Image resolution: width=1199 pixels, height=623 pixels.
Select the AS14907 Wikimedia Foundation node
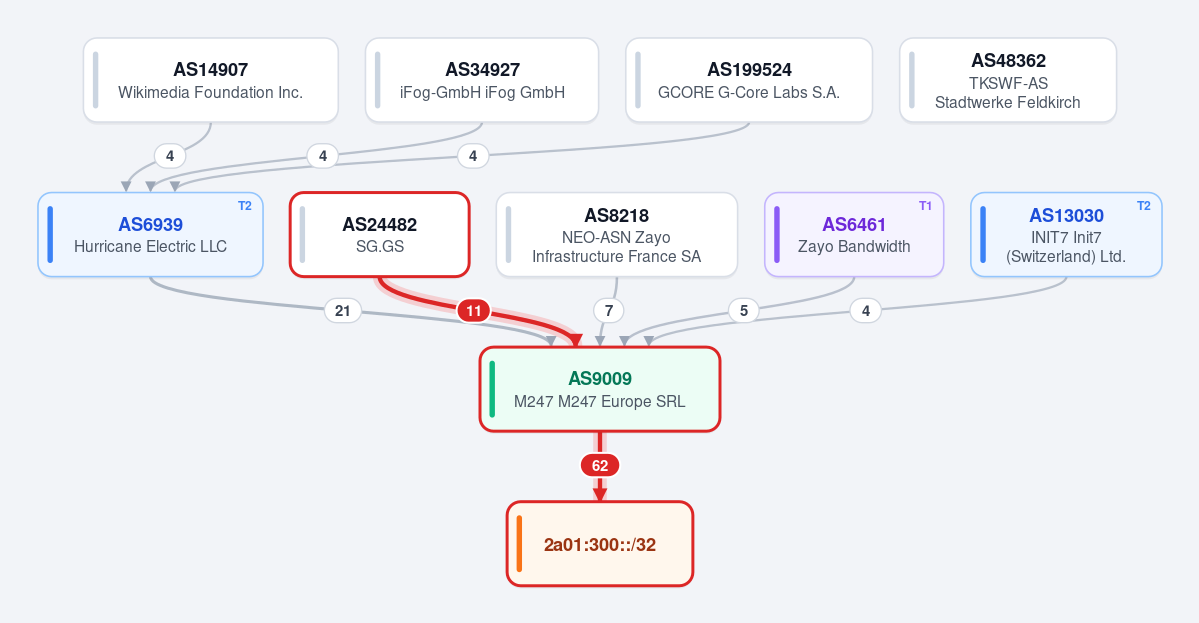(210, 80)
